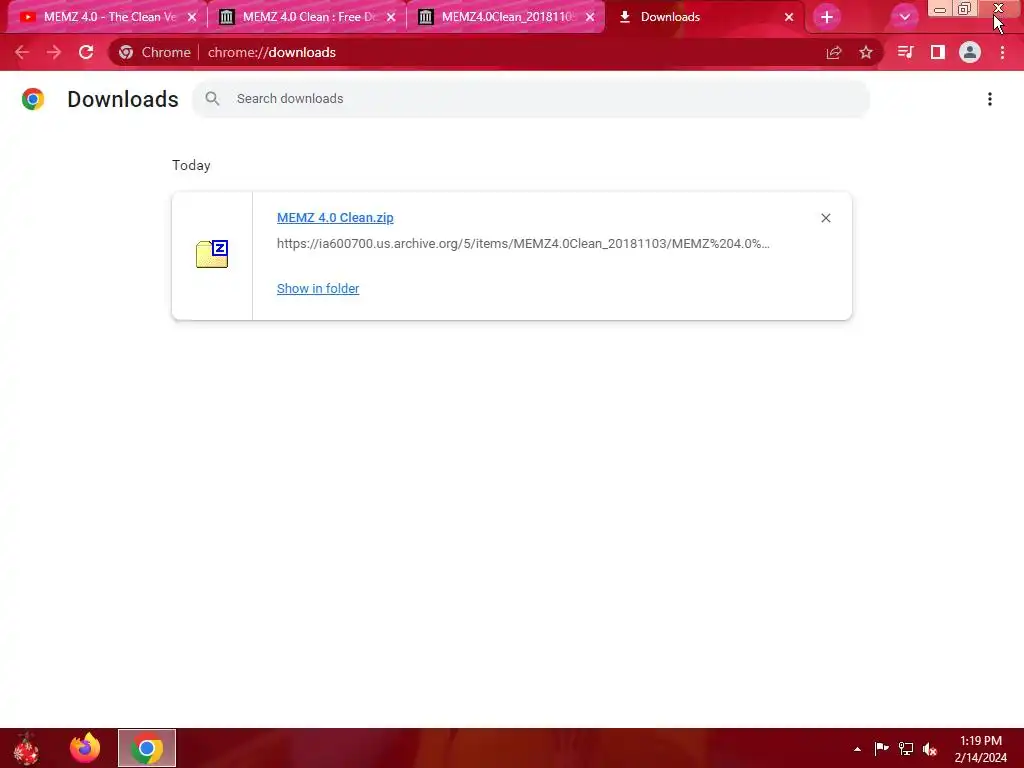Close the YouTube MEMZ 4.0 tab
The image size is (1024, 768).
click(x=192, y=18)
